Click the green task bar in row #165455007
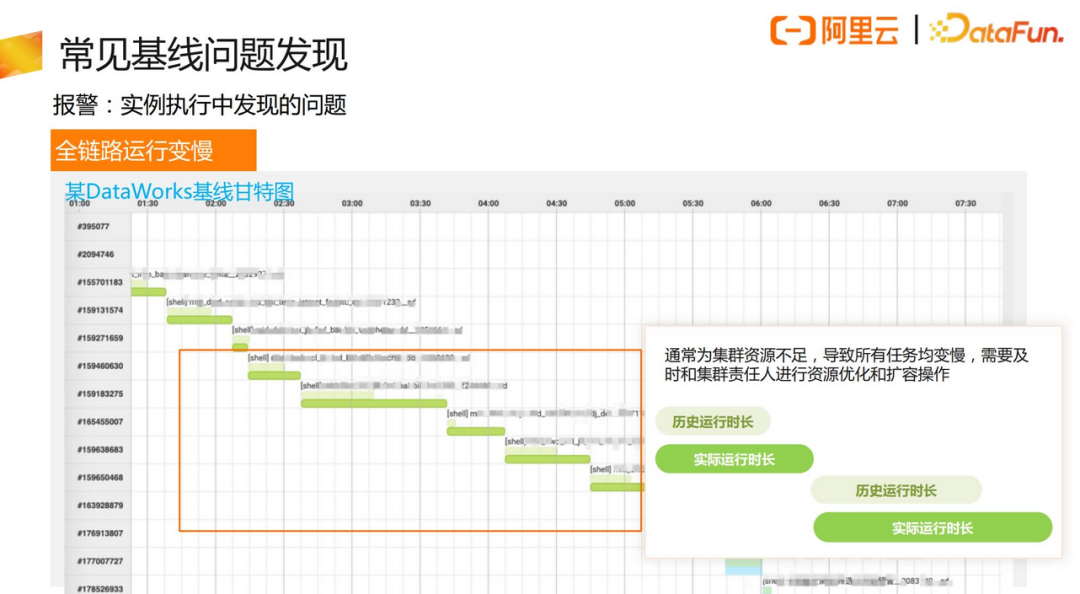 click(475, 431)
